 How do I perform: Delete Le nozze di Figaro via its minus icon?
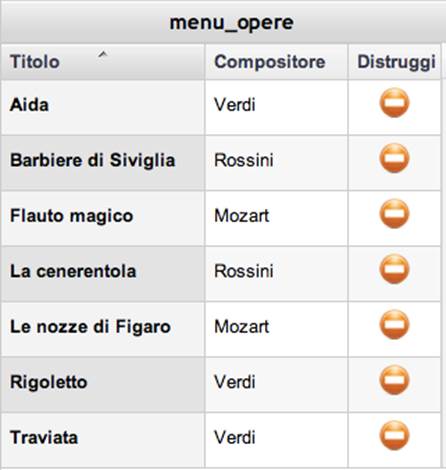(394, 325)
